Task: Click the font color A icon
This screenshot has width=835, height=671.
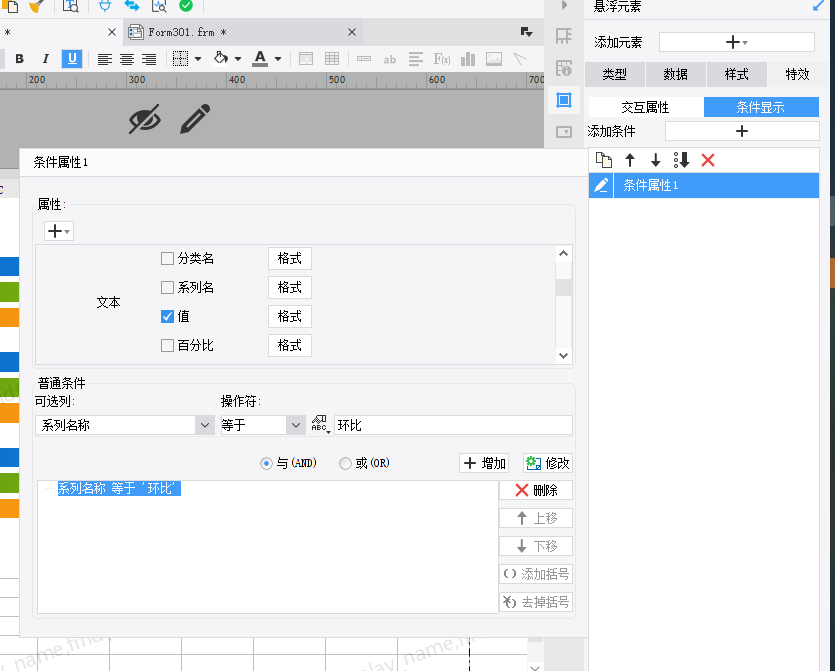Action: 260,58
